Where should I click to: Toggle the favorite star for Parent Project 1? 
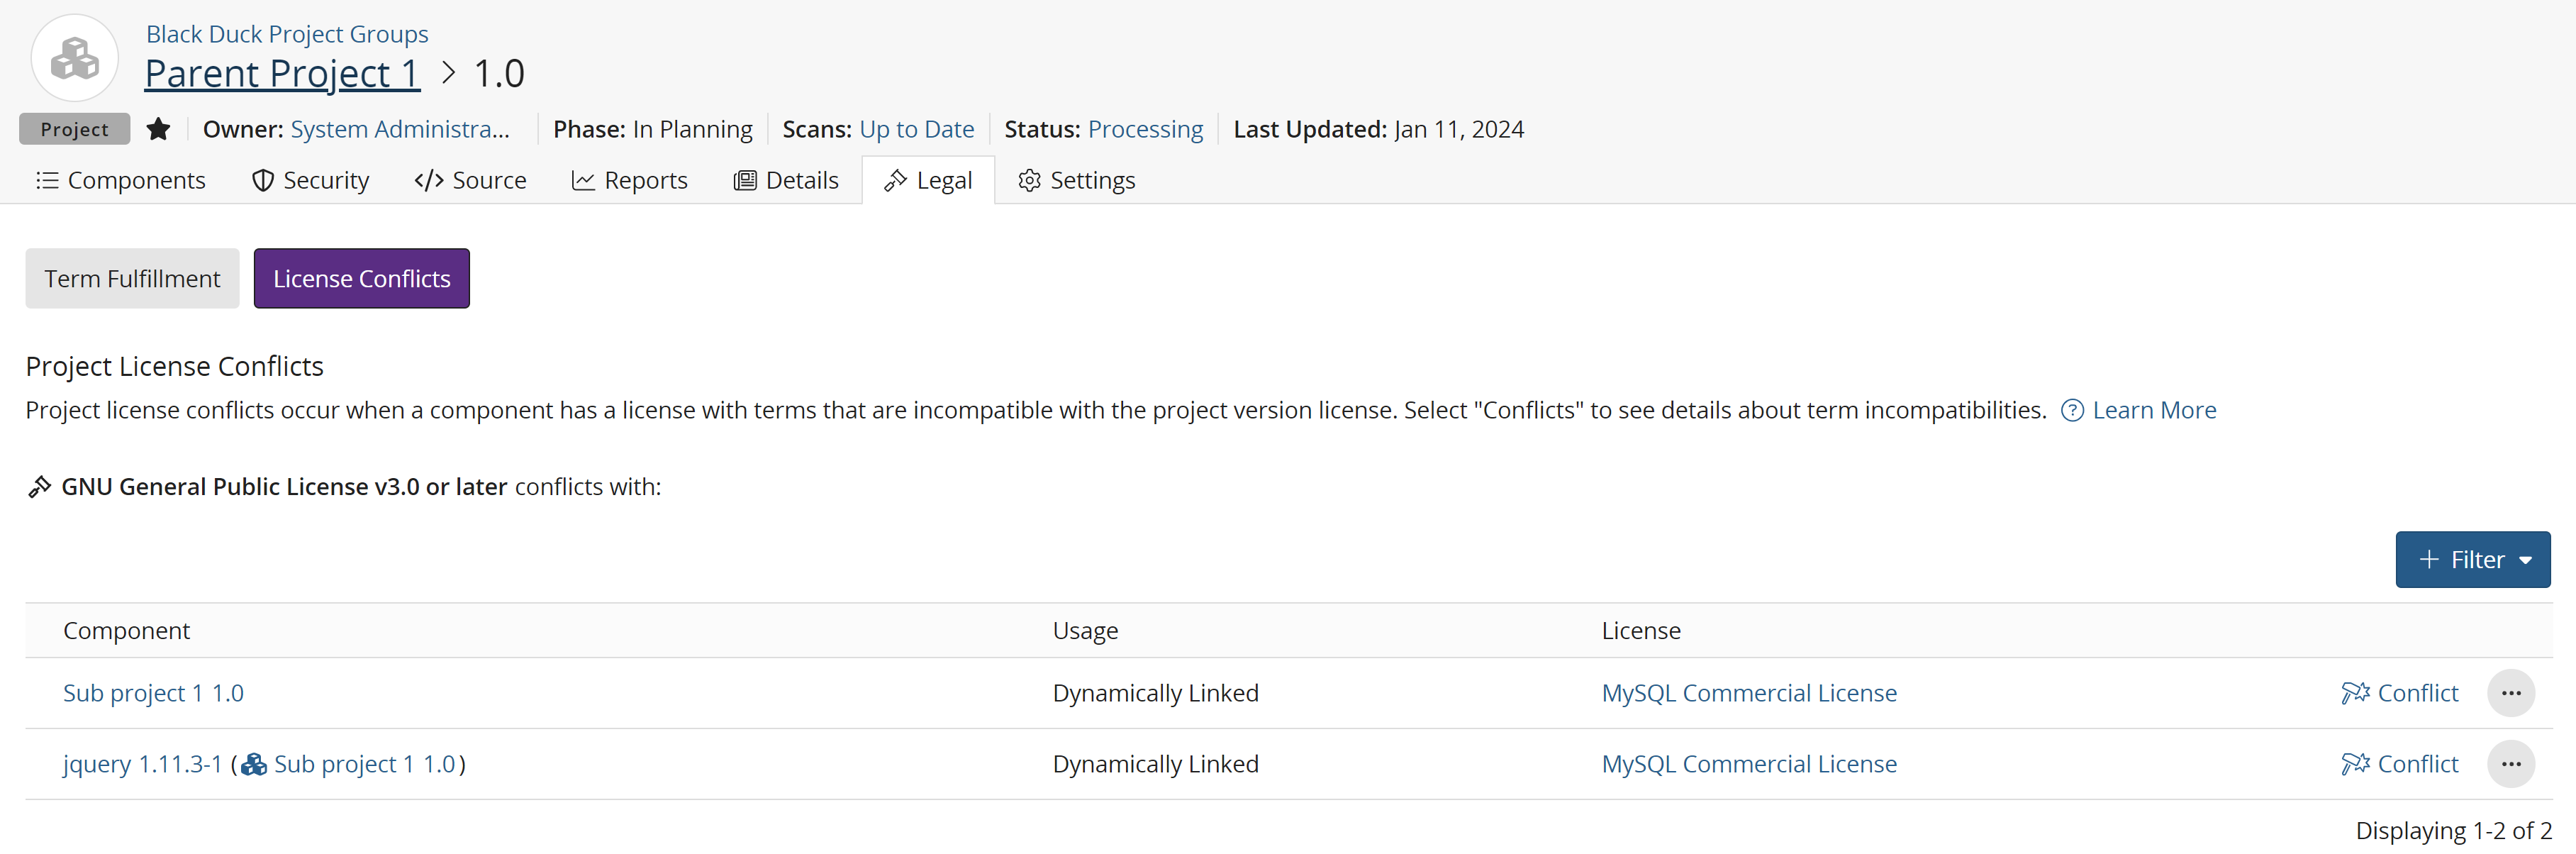pos(159,128)
